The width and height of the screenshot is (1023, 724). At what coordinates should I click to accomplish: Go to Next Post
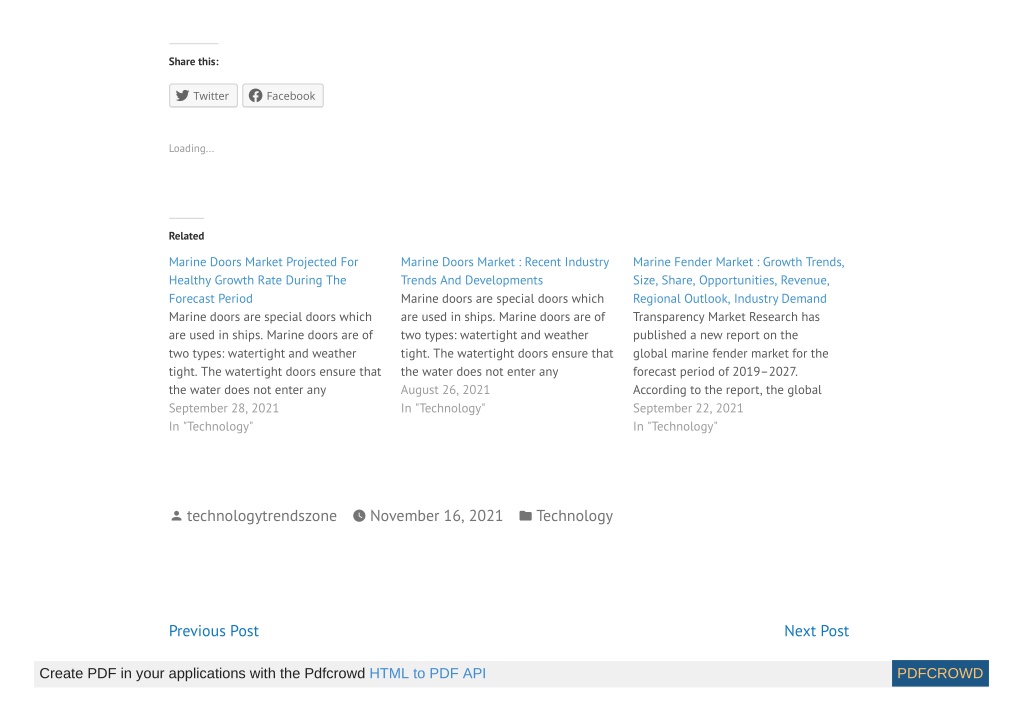tap(816, 631)
